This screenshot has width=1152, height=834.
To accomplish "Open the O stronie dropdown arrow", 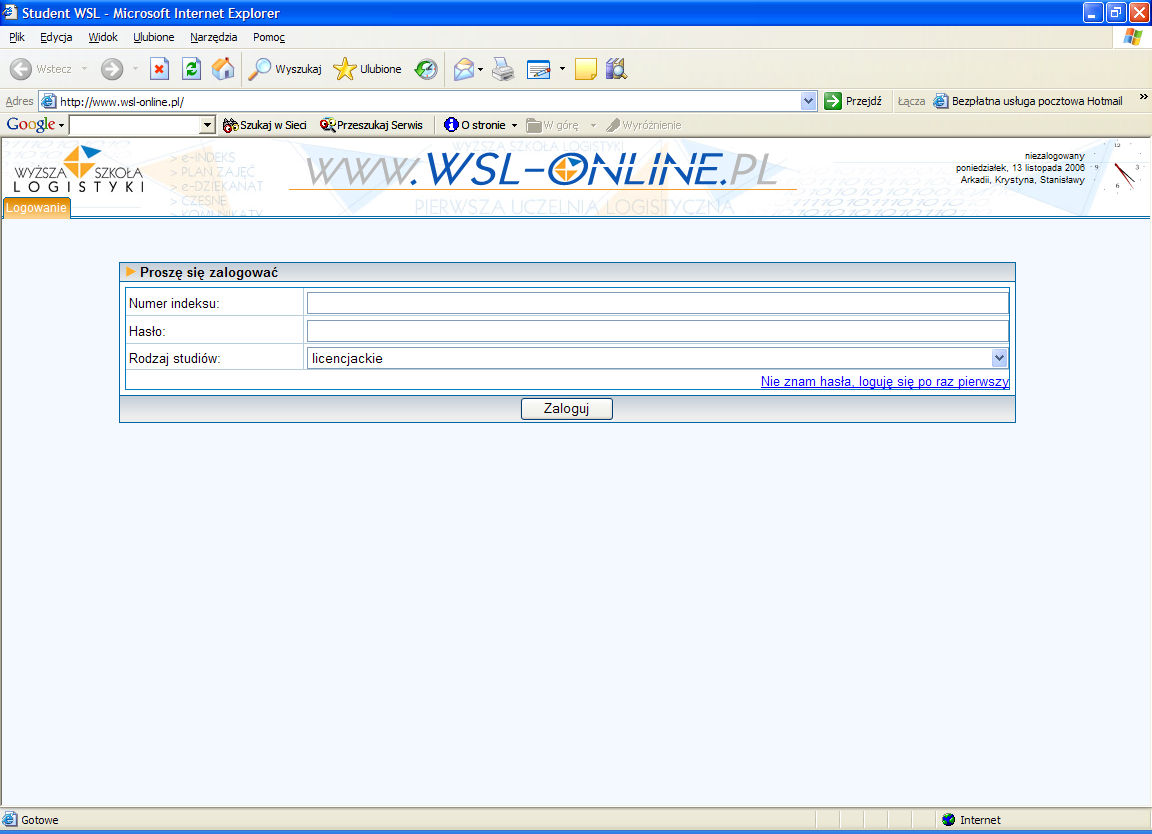I will (x=514, y=126).
